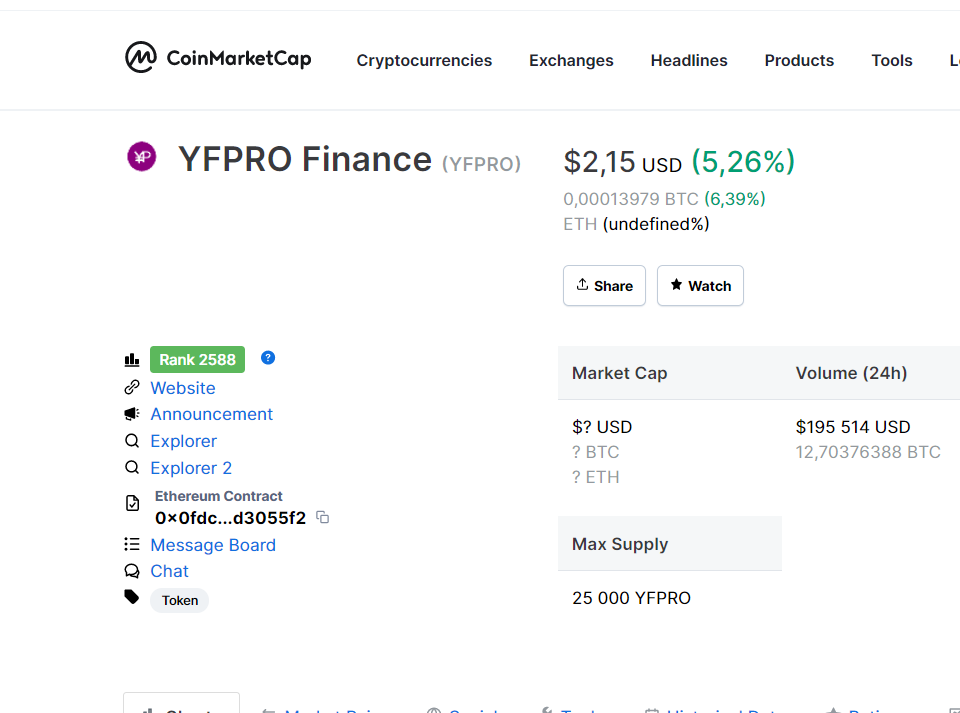Follow the Explorer link
Screen dimensions: 960x713
coord(183,441)
